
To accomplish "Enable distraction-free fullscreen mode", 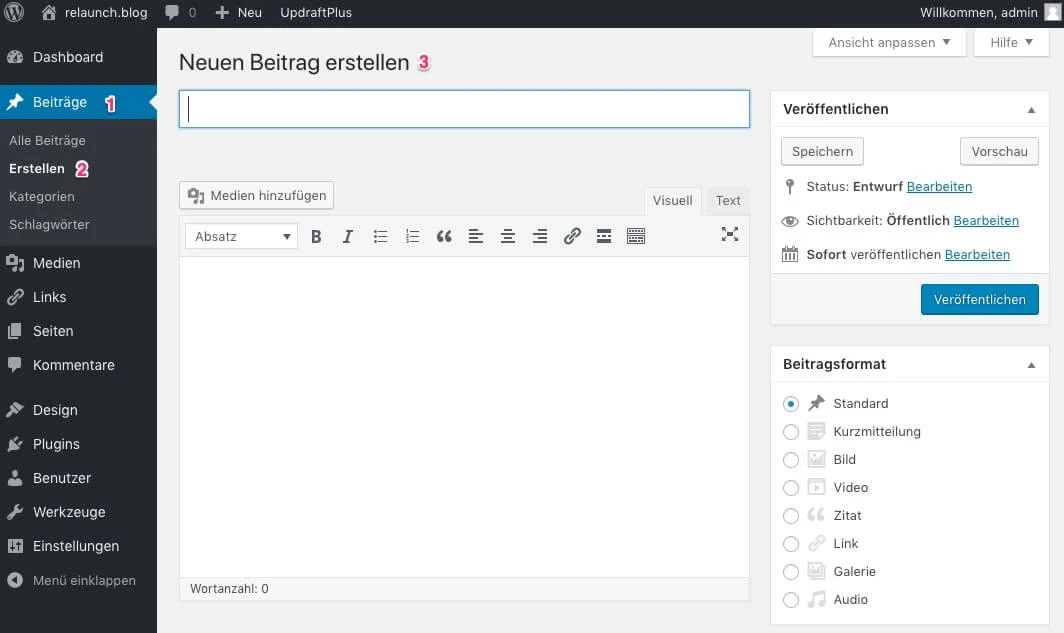I will tap(729, 235).
